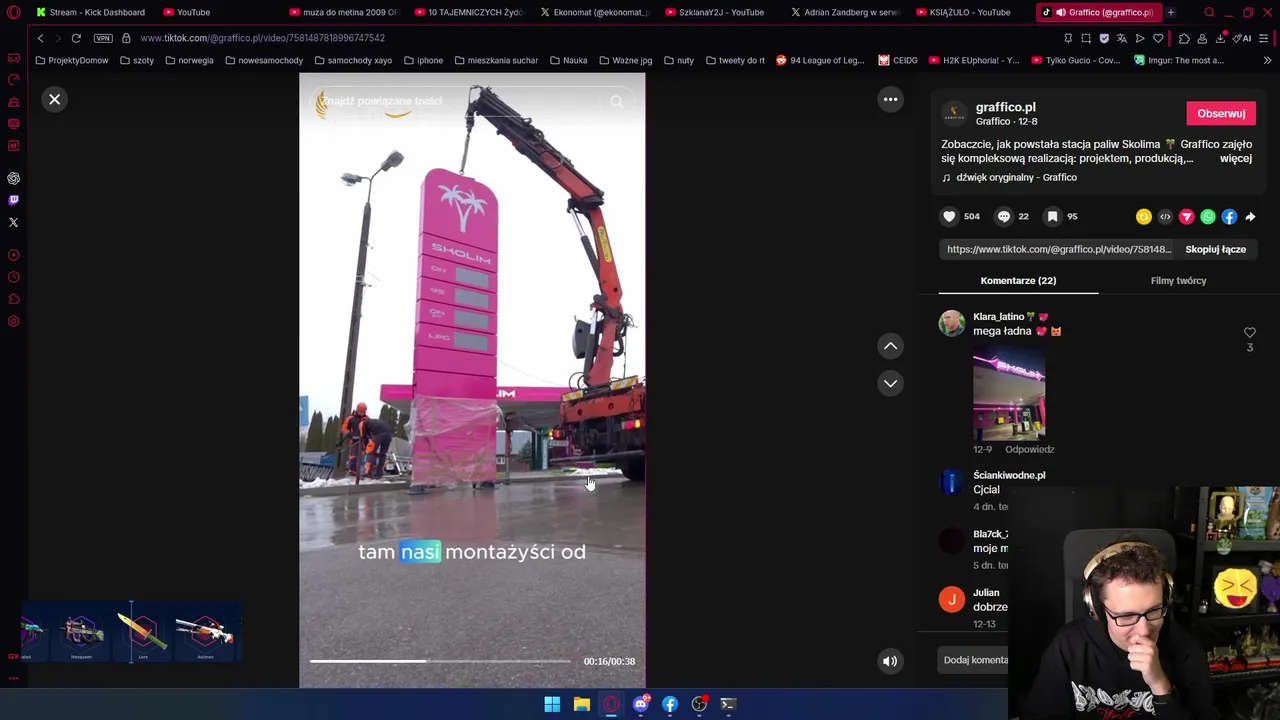The height and width of the screenshot is (720, 1280).
Task: Open the Ściankiwodne.pl commenter profile
Action: coord(1009,475)
